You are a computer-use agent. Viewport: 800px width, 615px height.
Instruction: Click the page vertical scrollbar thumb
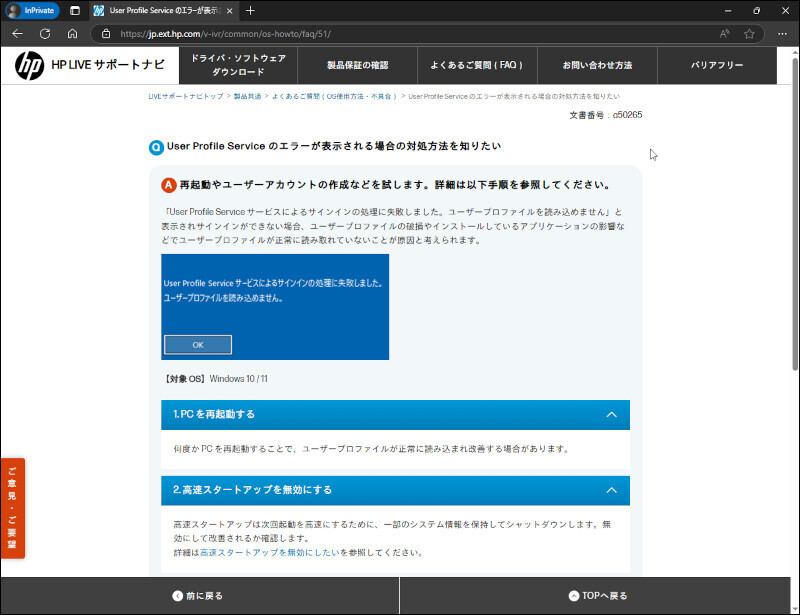[794, 214]
